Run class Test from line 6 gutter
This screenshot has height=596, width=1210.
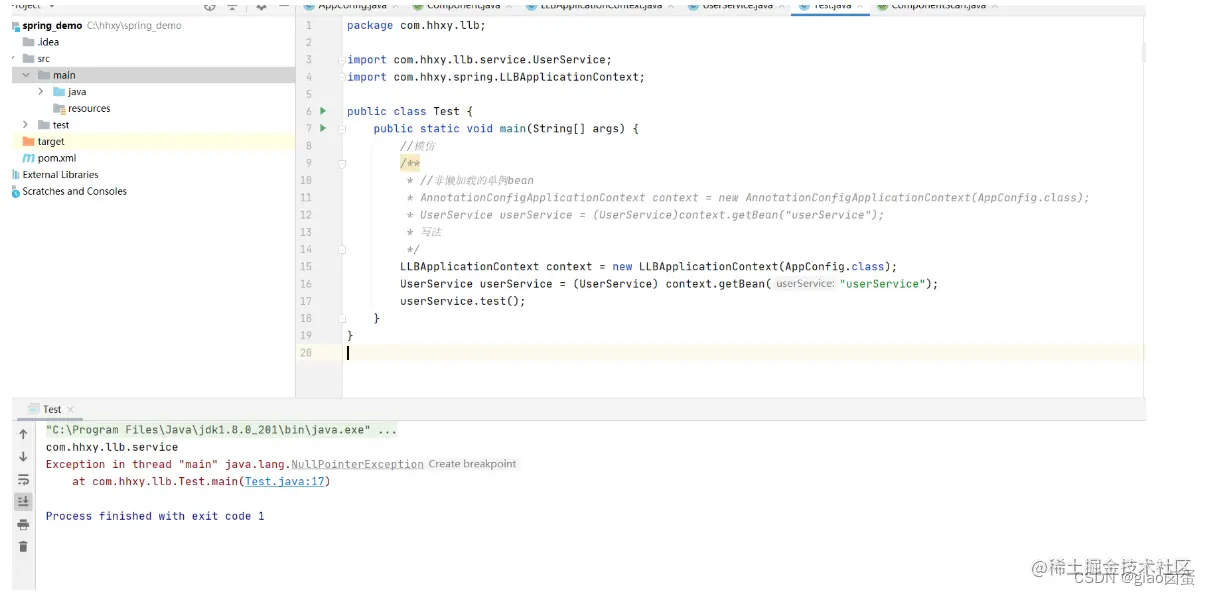(323, 111)
